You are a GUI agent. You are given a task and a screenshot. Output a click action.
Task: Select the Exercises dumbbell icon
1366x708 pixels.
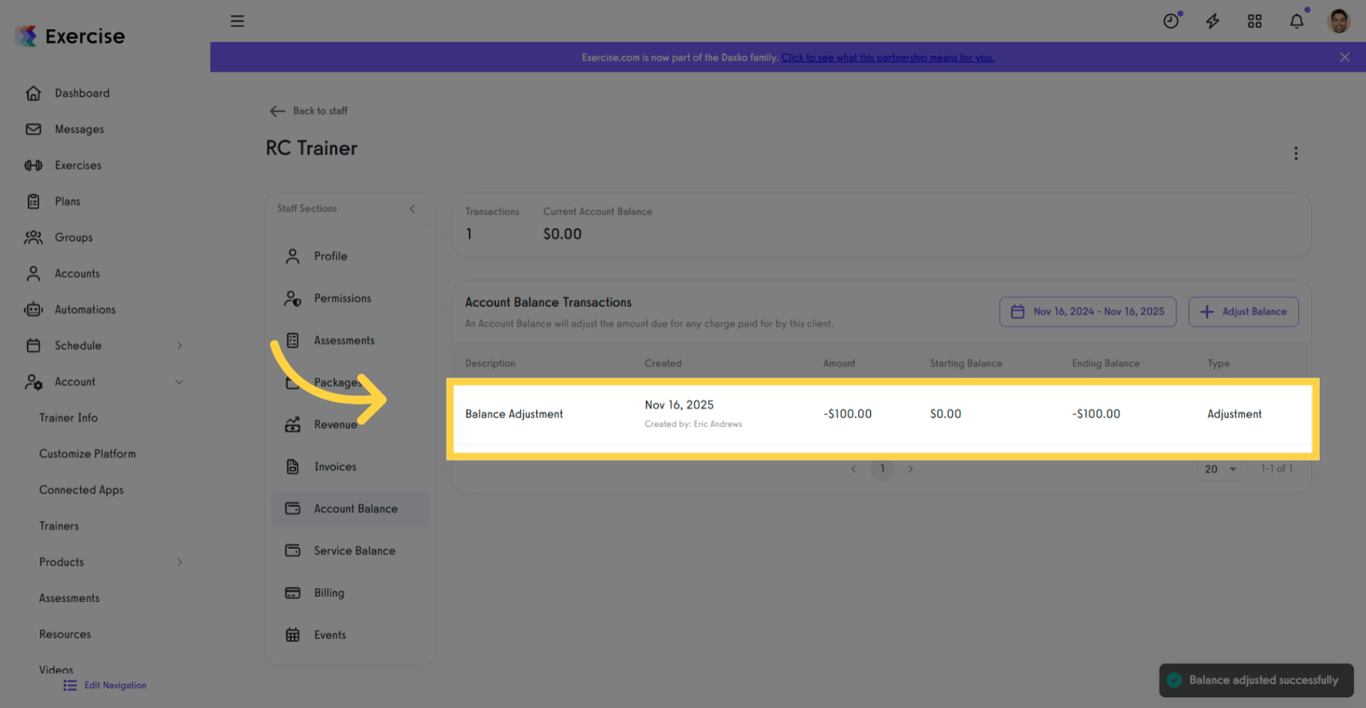pyautogui.click(x=33, y=164)
